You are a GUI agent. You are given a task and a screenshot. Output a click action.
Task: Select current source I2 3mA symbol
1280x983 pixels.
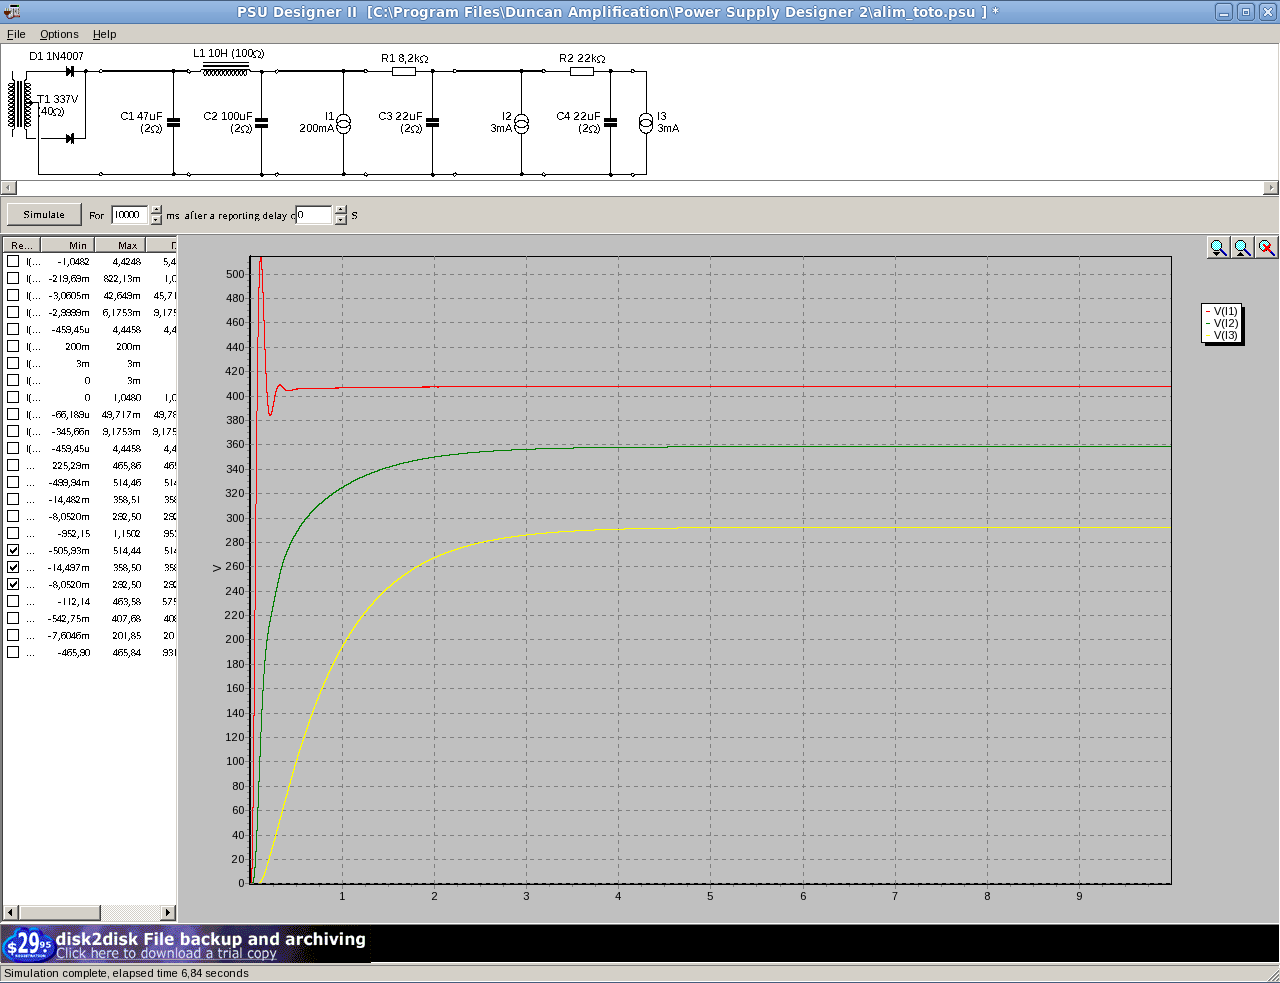click(x=521, y=123)
